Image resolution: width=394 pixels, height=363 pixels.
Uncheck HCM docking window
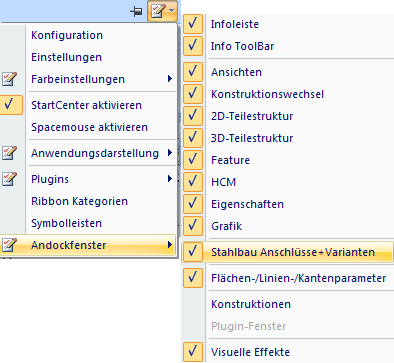193,182
